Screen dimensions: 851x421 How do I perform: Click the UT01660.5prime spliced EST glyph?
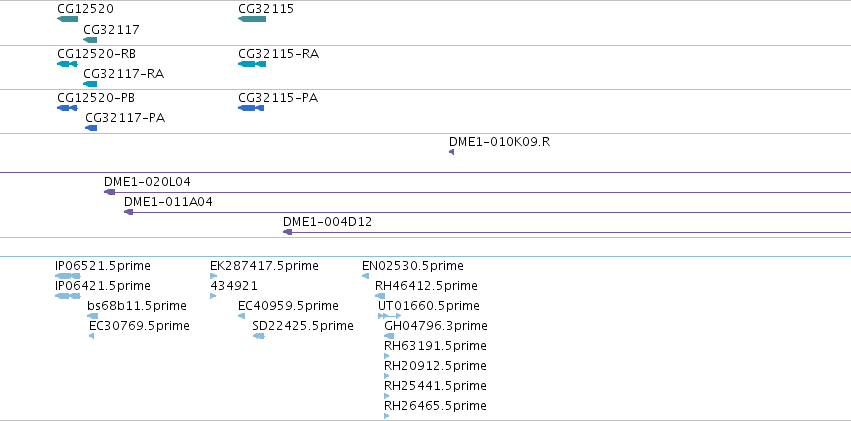click(389, 316)
